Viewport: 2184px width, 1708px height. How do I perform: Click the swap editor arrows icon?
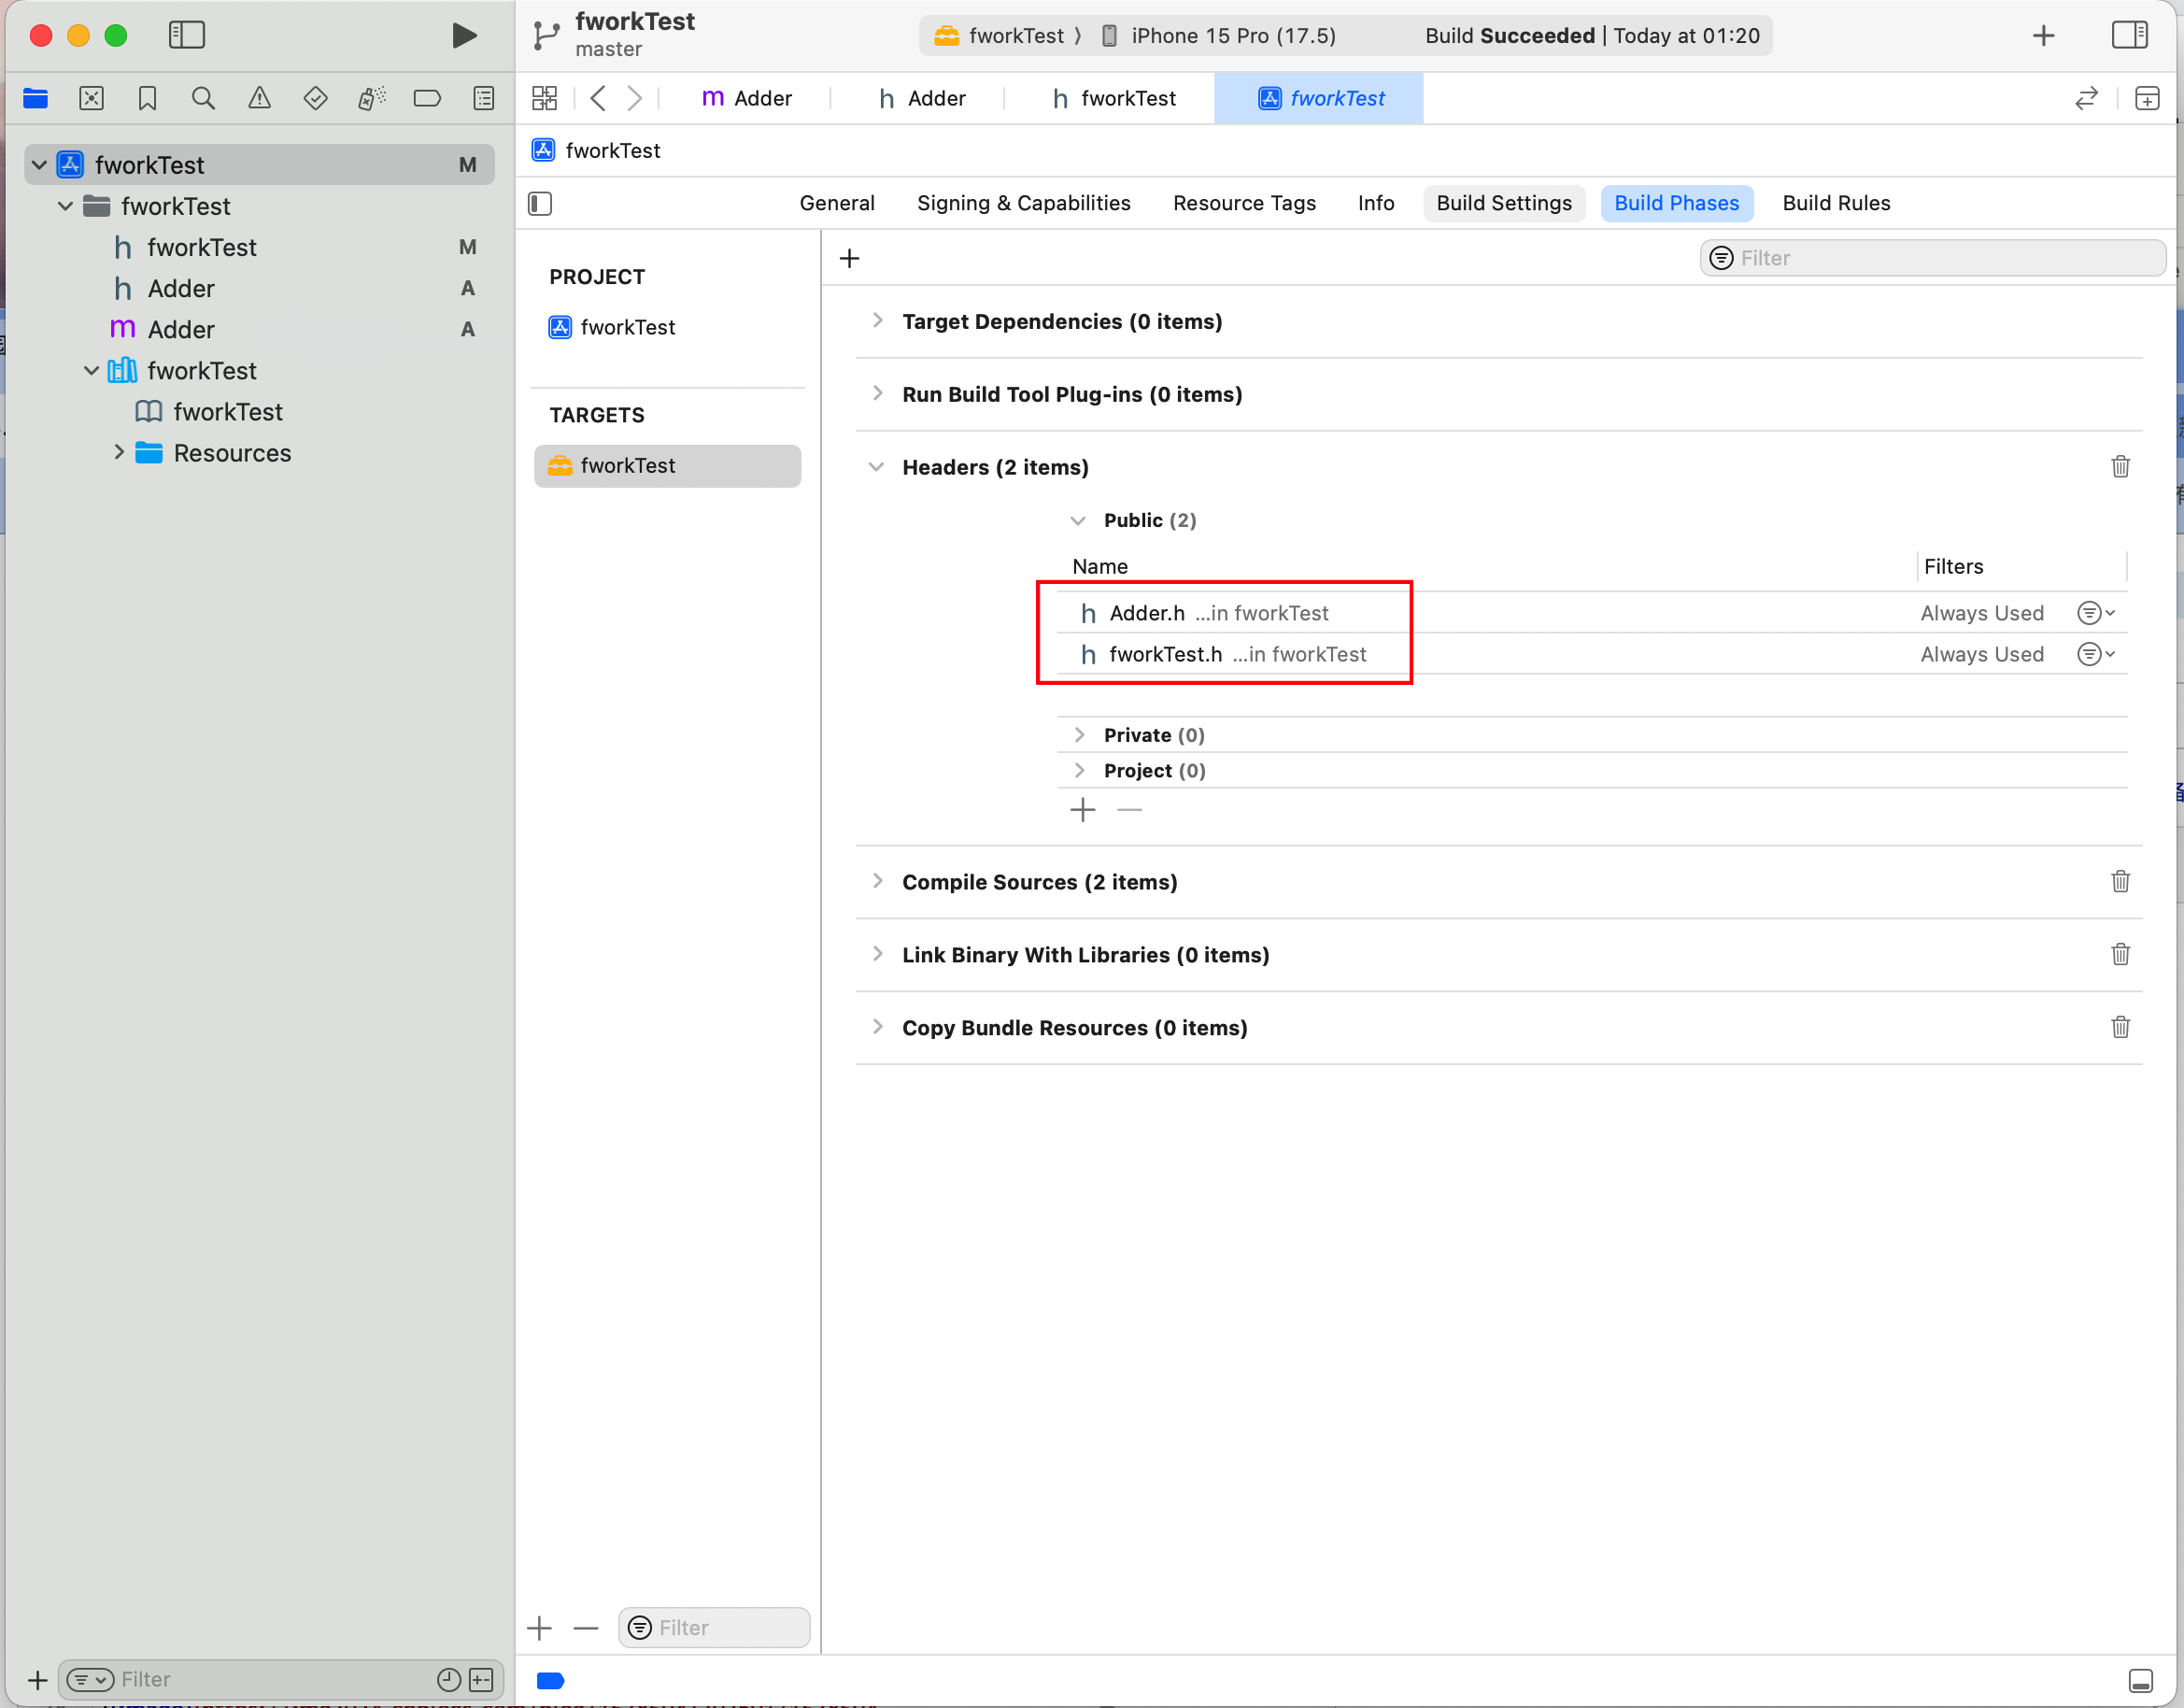pyautogui.click(x=2086, y=98)
